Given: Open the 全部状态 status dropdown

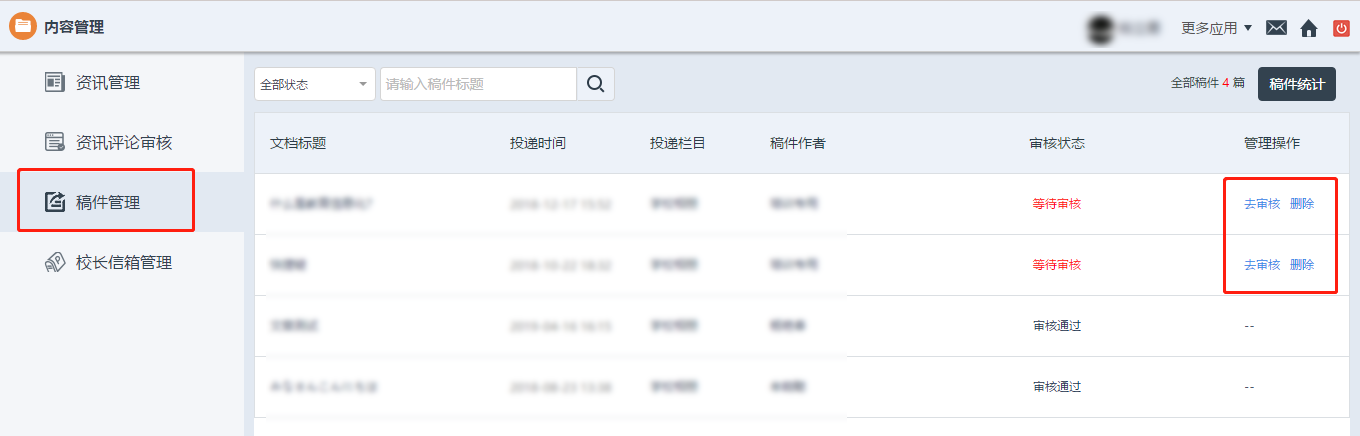Looking at the screenshot, I should [x=314, y=84].
